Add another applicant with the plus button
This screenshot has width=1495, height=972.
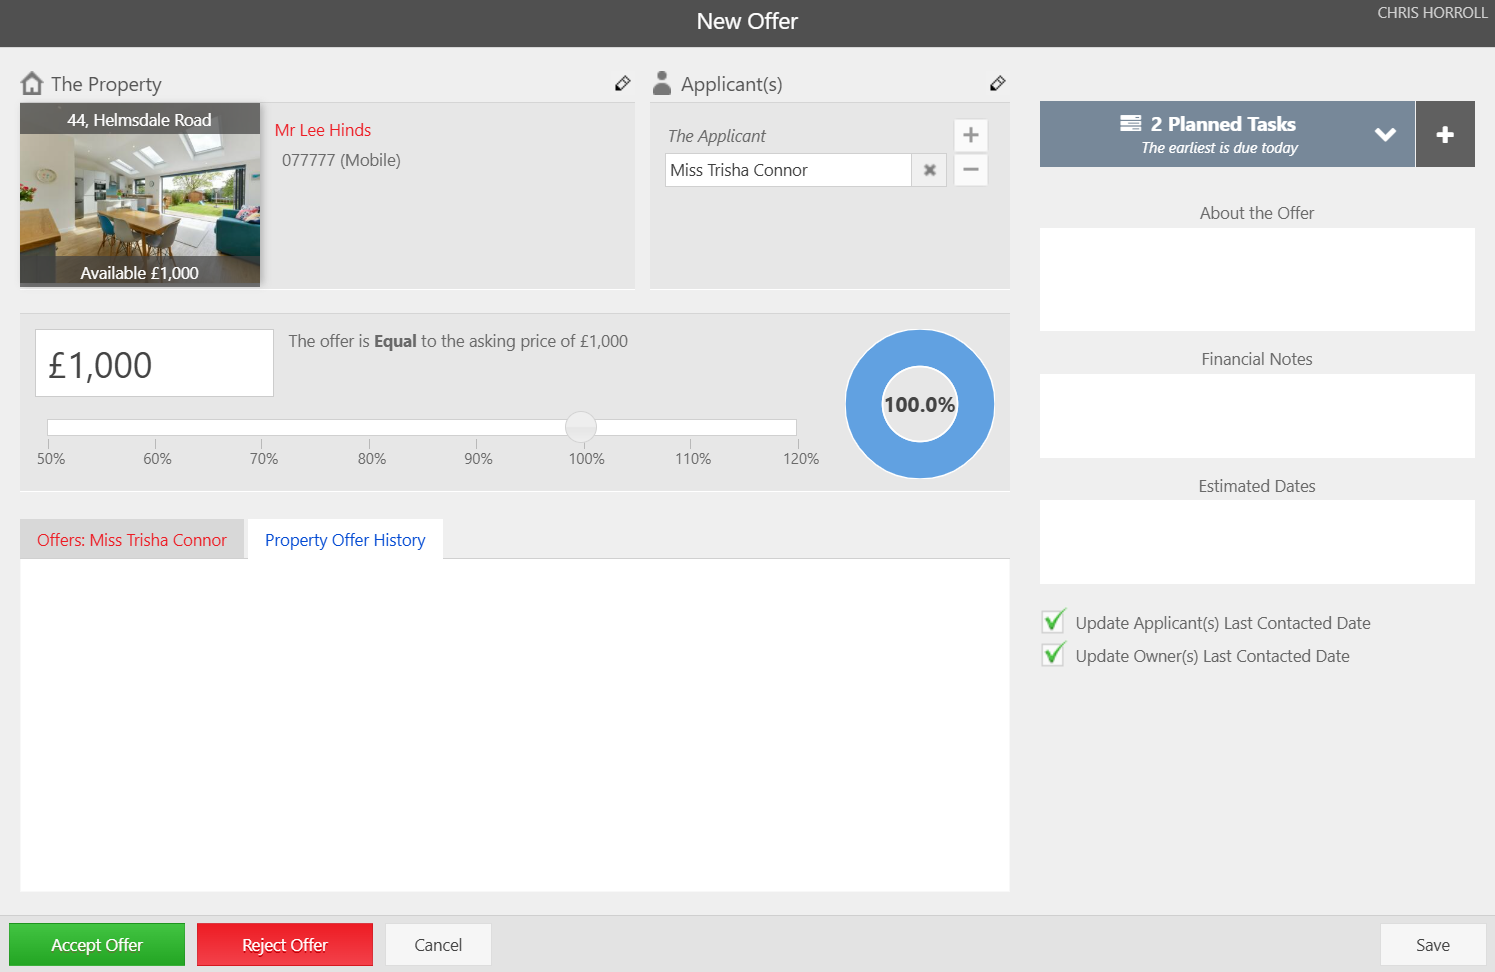[x=971, y=135]
